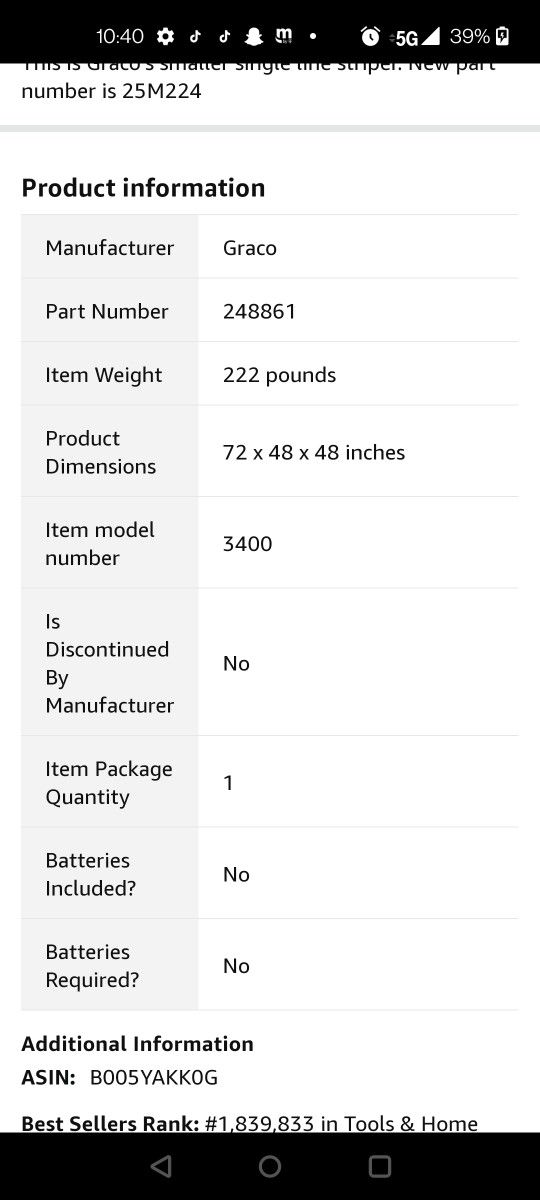Screen dimensions: 540x1200
Task: Tap the Snapchat ghost notification icon
Action: 254,37
